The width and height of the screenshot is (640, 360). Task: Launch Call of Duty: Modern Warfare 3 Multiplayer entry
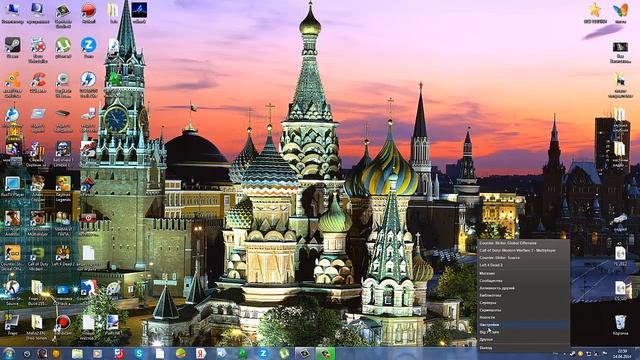point(524,251)
